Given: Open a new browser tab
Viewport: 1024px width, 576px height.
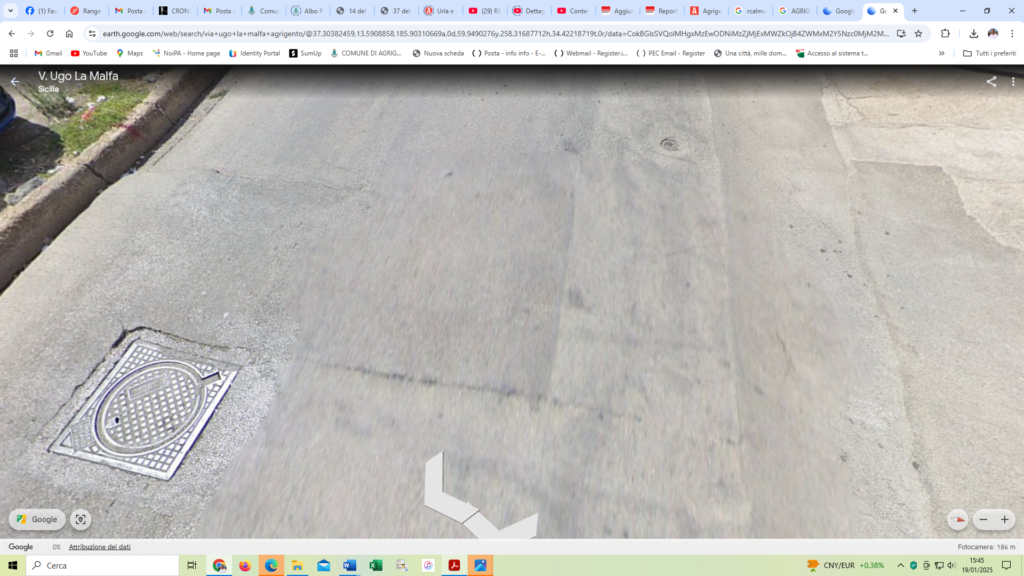Looking at the screenshot, I should click(x=914, y=11).
